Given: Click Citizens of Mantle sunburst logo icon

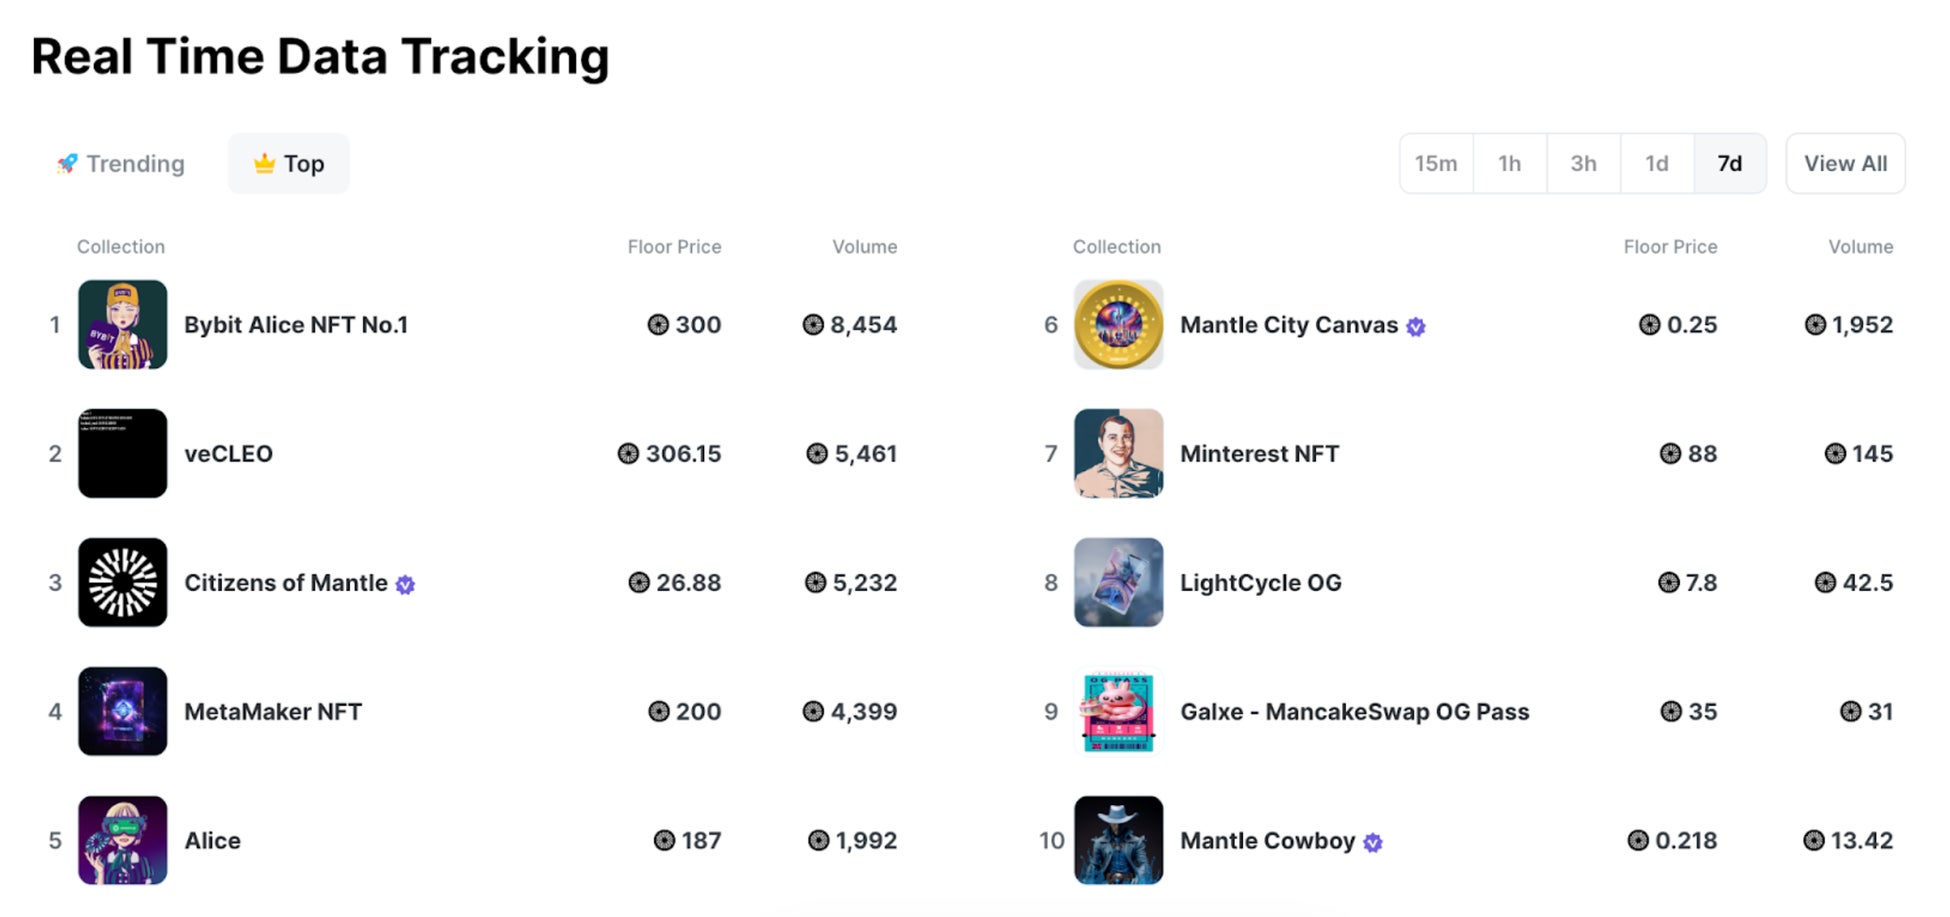Looking at the screenshot, I should [x=122, y=582].
